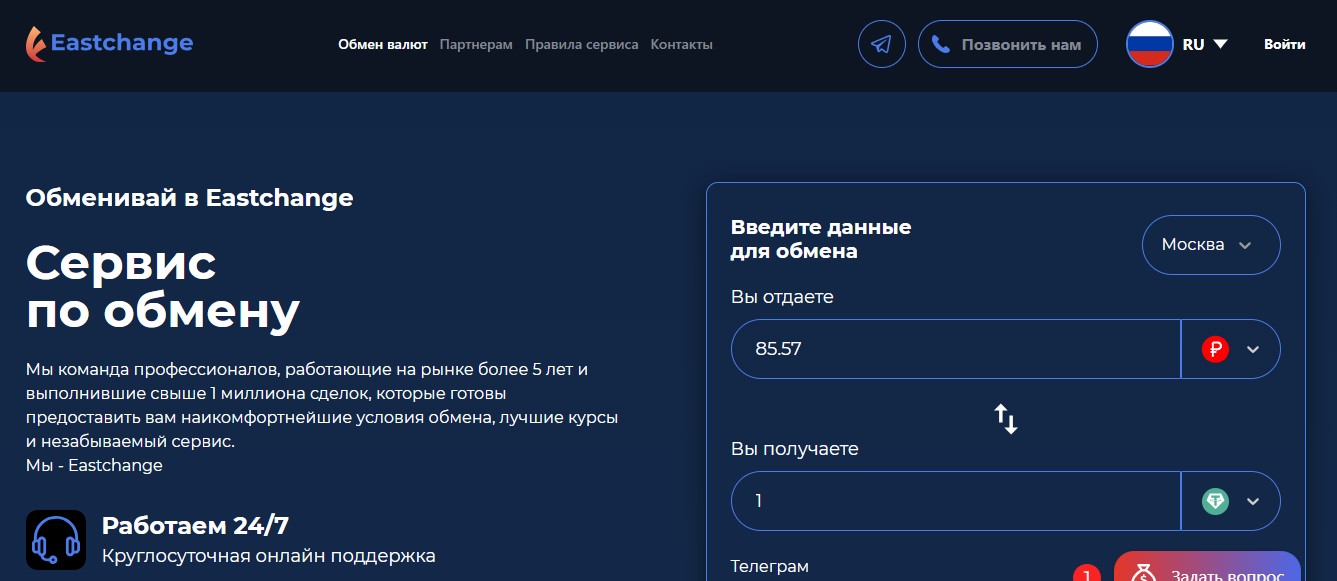The image size is (1337, 581).
Task: Click the Введите данные для обмена heading
Action: click(x=821, y=239)
